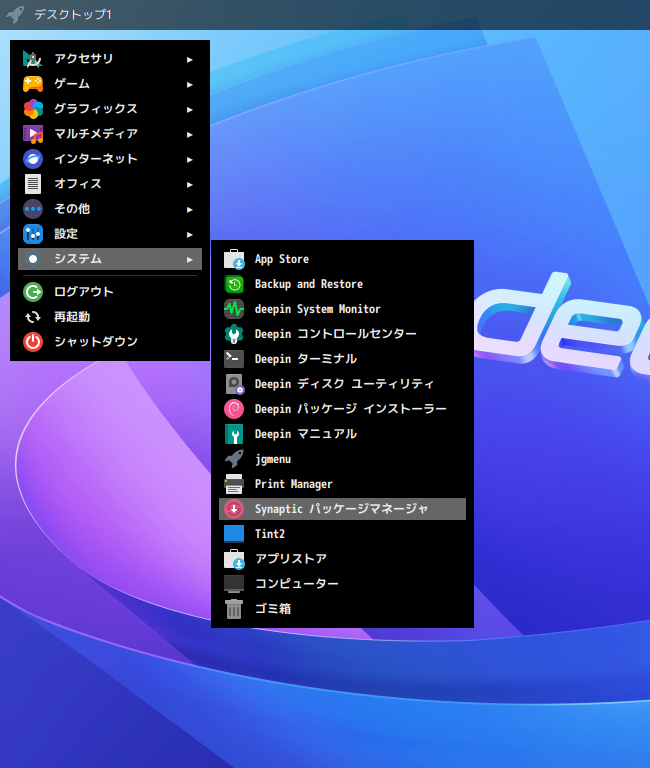Click the Deepin ディスク ユーティリティ disk icon
650x768 pixels.
click(x=234, y=384)
